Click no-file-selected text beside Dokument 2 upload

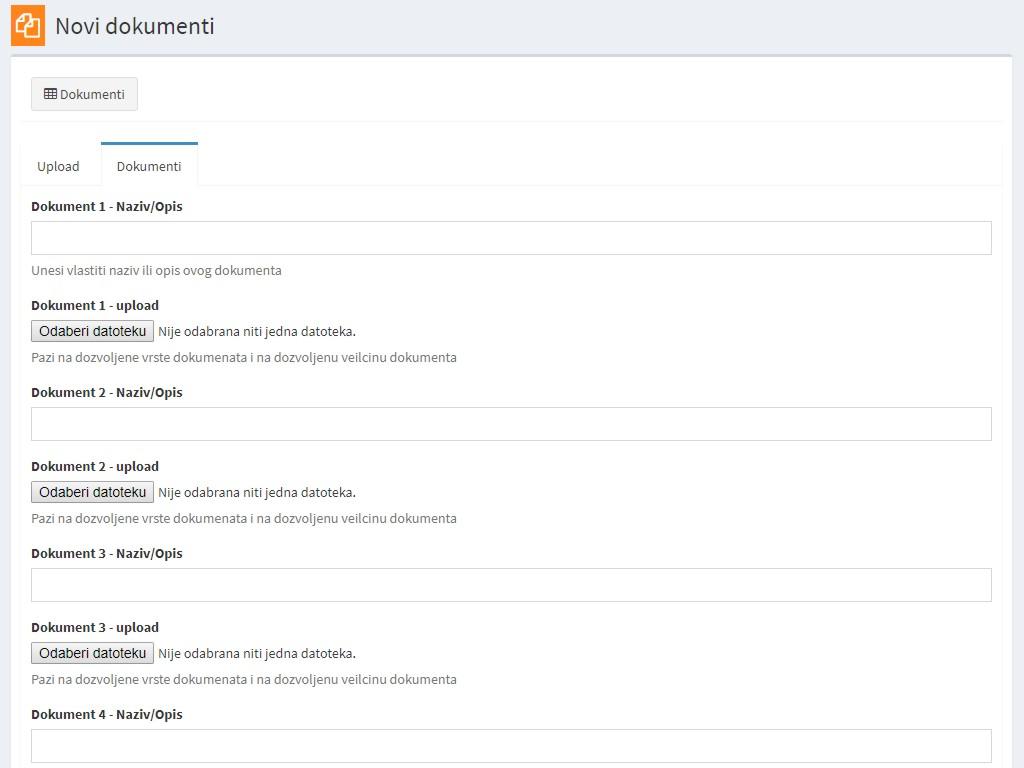click(x=257, y=492)
